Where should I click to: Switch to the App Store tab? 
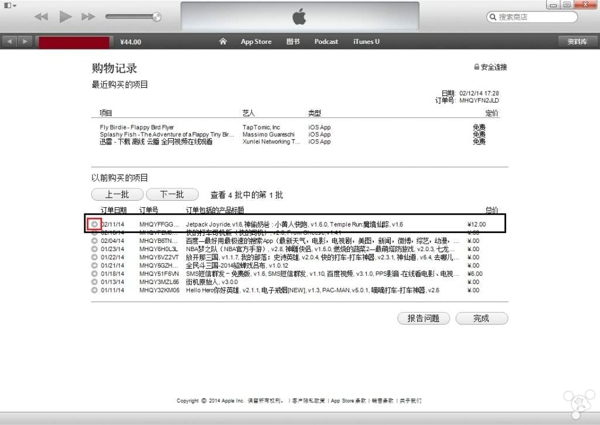256,41
